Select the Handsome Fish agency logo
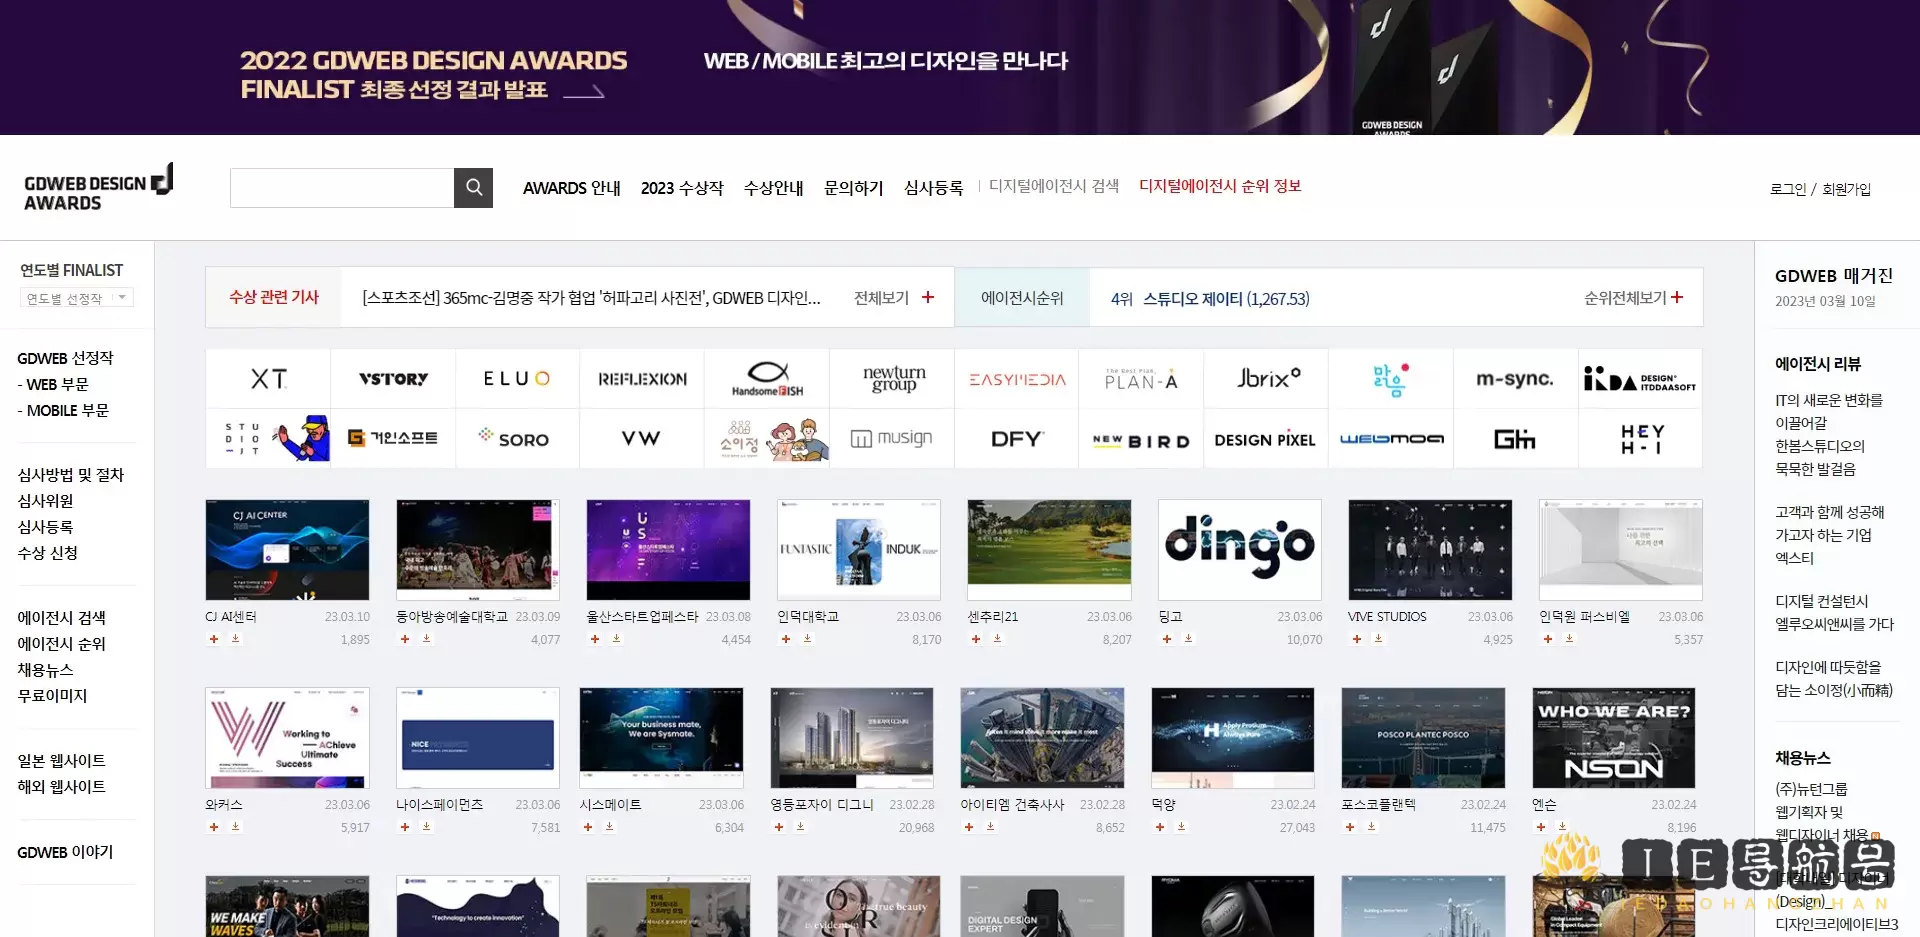 point(767,379)
